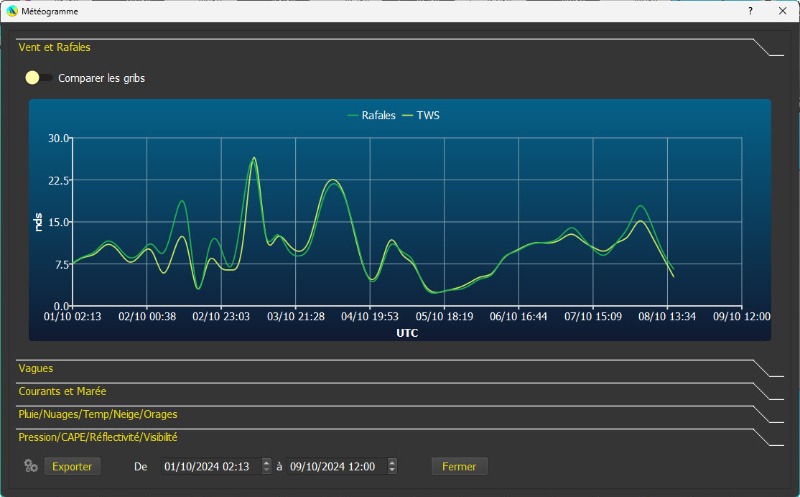Image resolution: width=800 pixels, height=497 pixels.
Task: Decrease the end date with down arrow
Action: pyautogui.click(x=392, y=470)
